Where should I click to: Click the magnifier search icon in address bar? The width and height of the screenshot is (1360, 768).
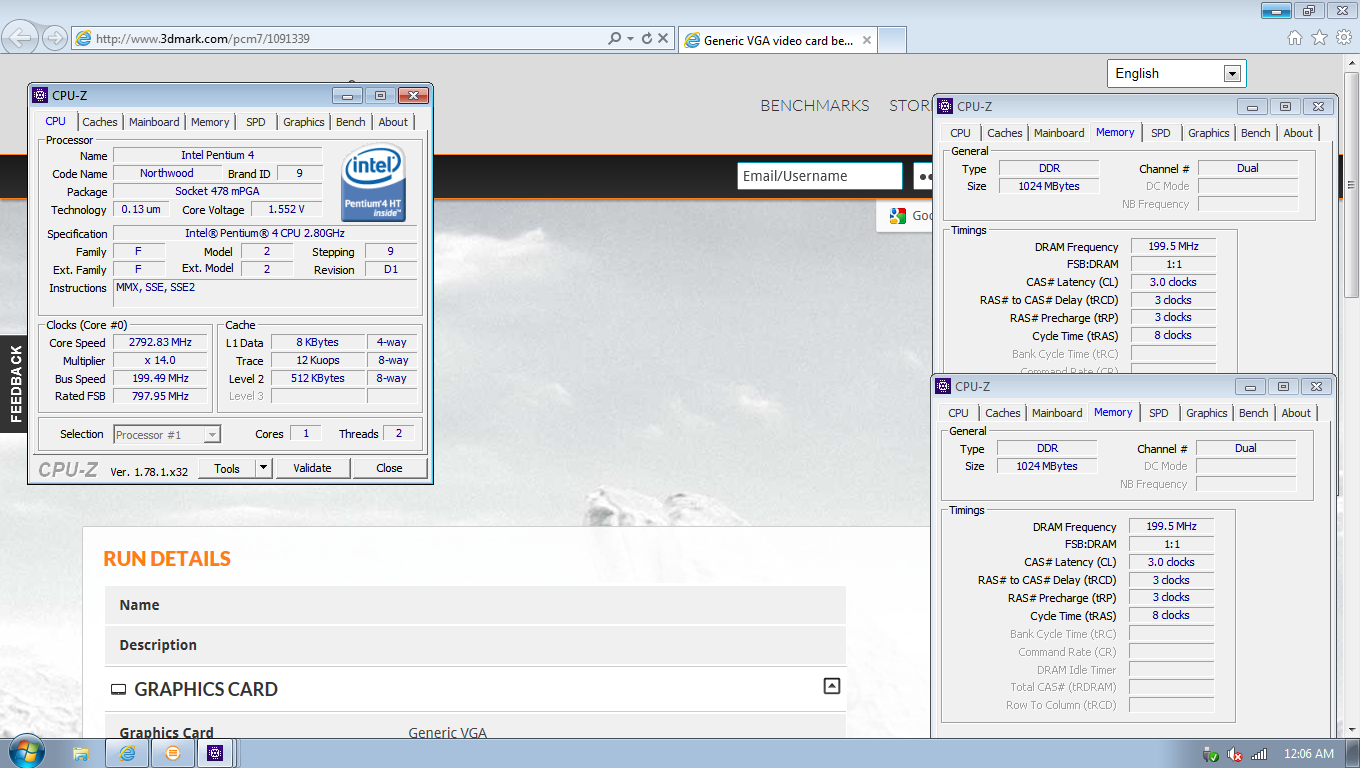pyautogui.click(x=614, y=39)
